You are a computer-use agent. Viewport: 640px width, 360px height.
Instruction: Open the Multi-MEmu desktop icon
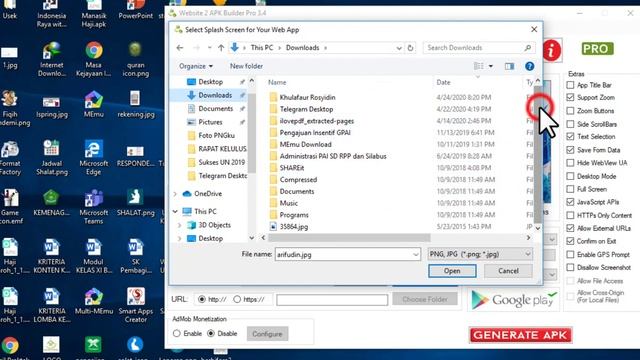[x=93, y=301]
